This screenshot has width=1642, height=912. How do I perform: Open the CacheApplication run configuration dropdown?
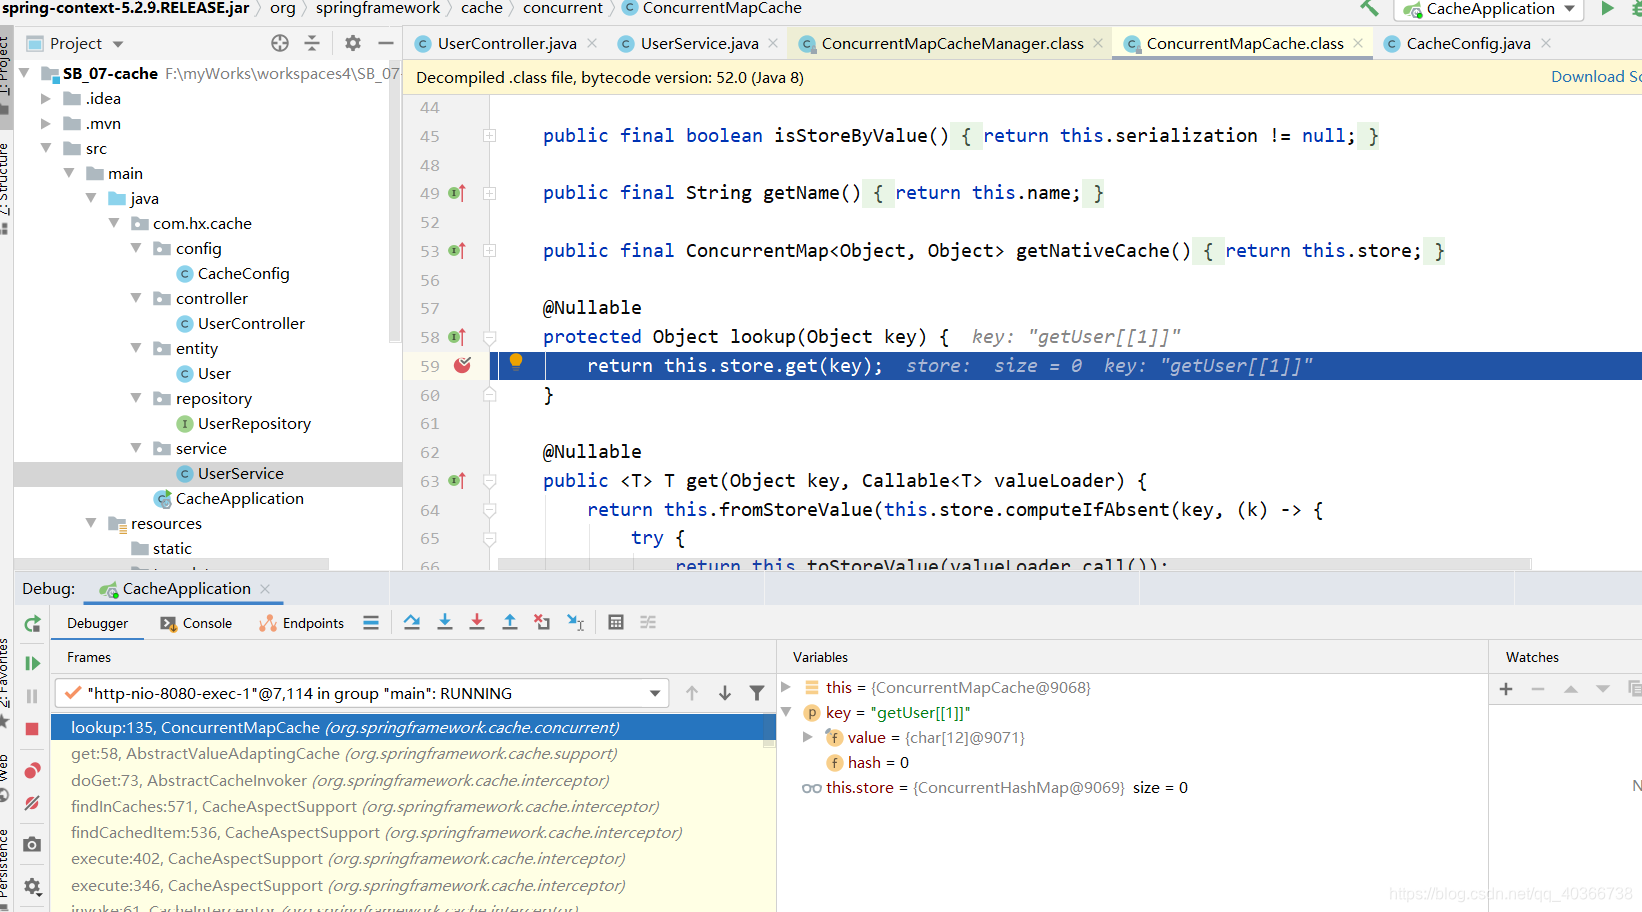click(x=1491, y=9)
